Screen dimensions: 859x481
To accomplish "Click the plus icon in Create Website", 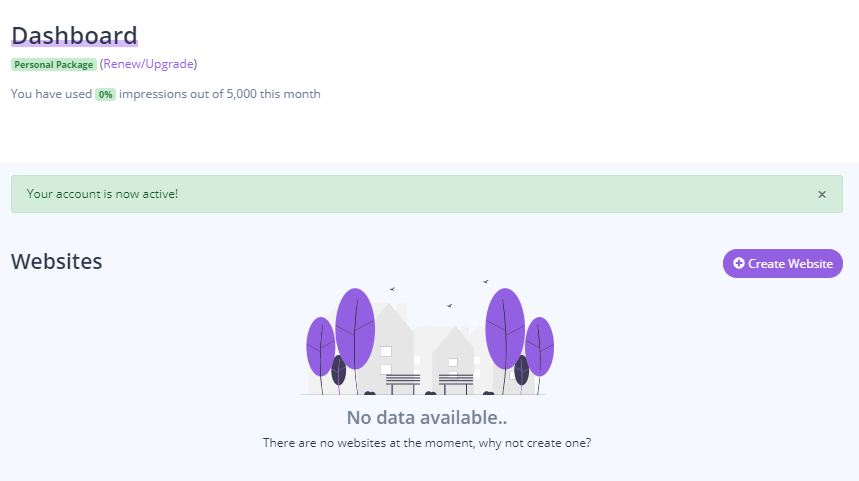I will (738, 264).
